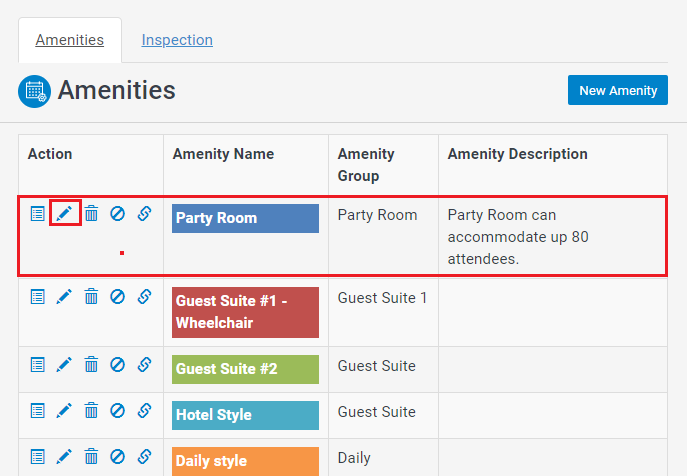Click link icon for Party Room
687x476 pixels.
144,213
